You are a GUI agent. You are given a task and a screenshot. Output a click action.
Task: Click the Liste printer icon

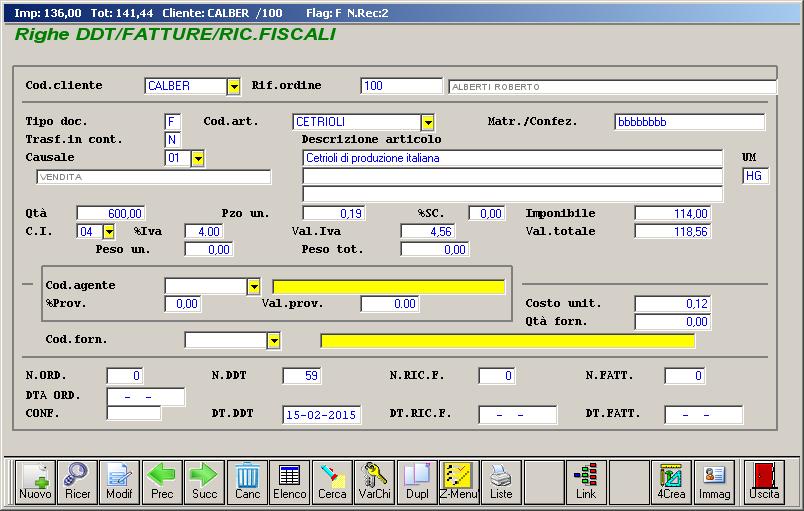(501, 482)
